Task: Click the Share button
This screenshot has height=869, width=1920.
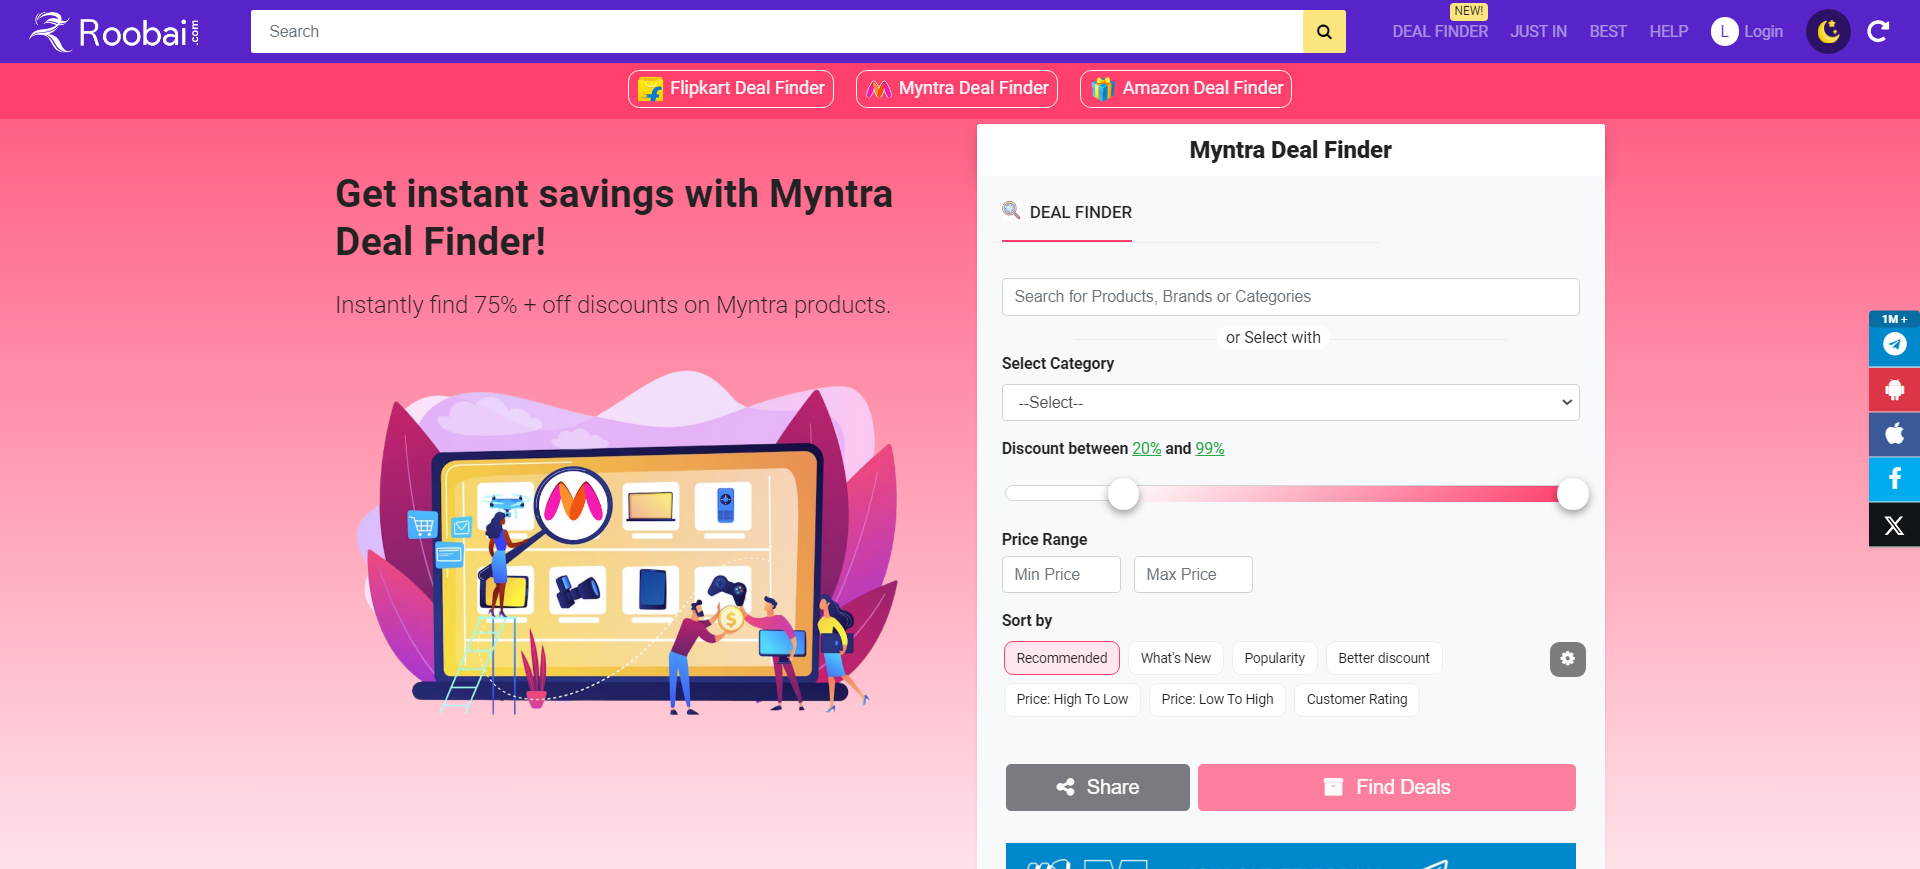Action: [1098, 787]
